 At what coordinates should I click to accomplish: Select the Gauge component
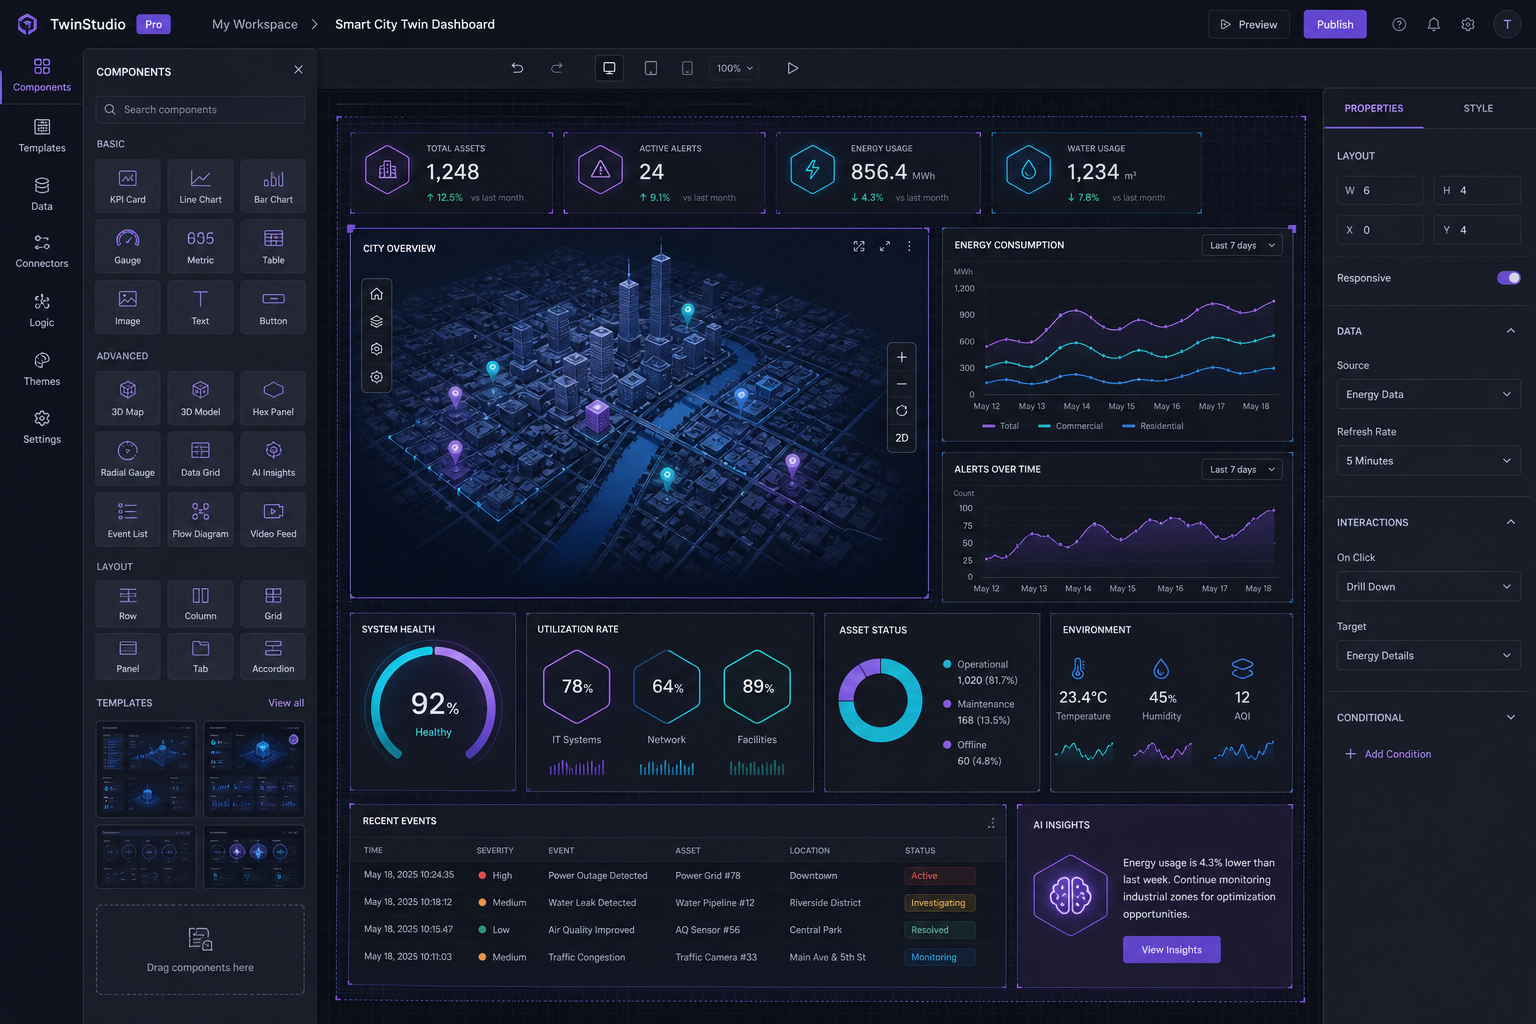click(x=128, y=247)
